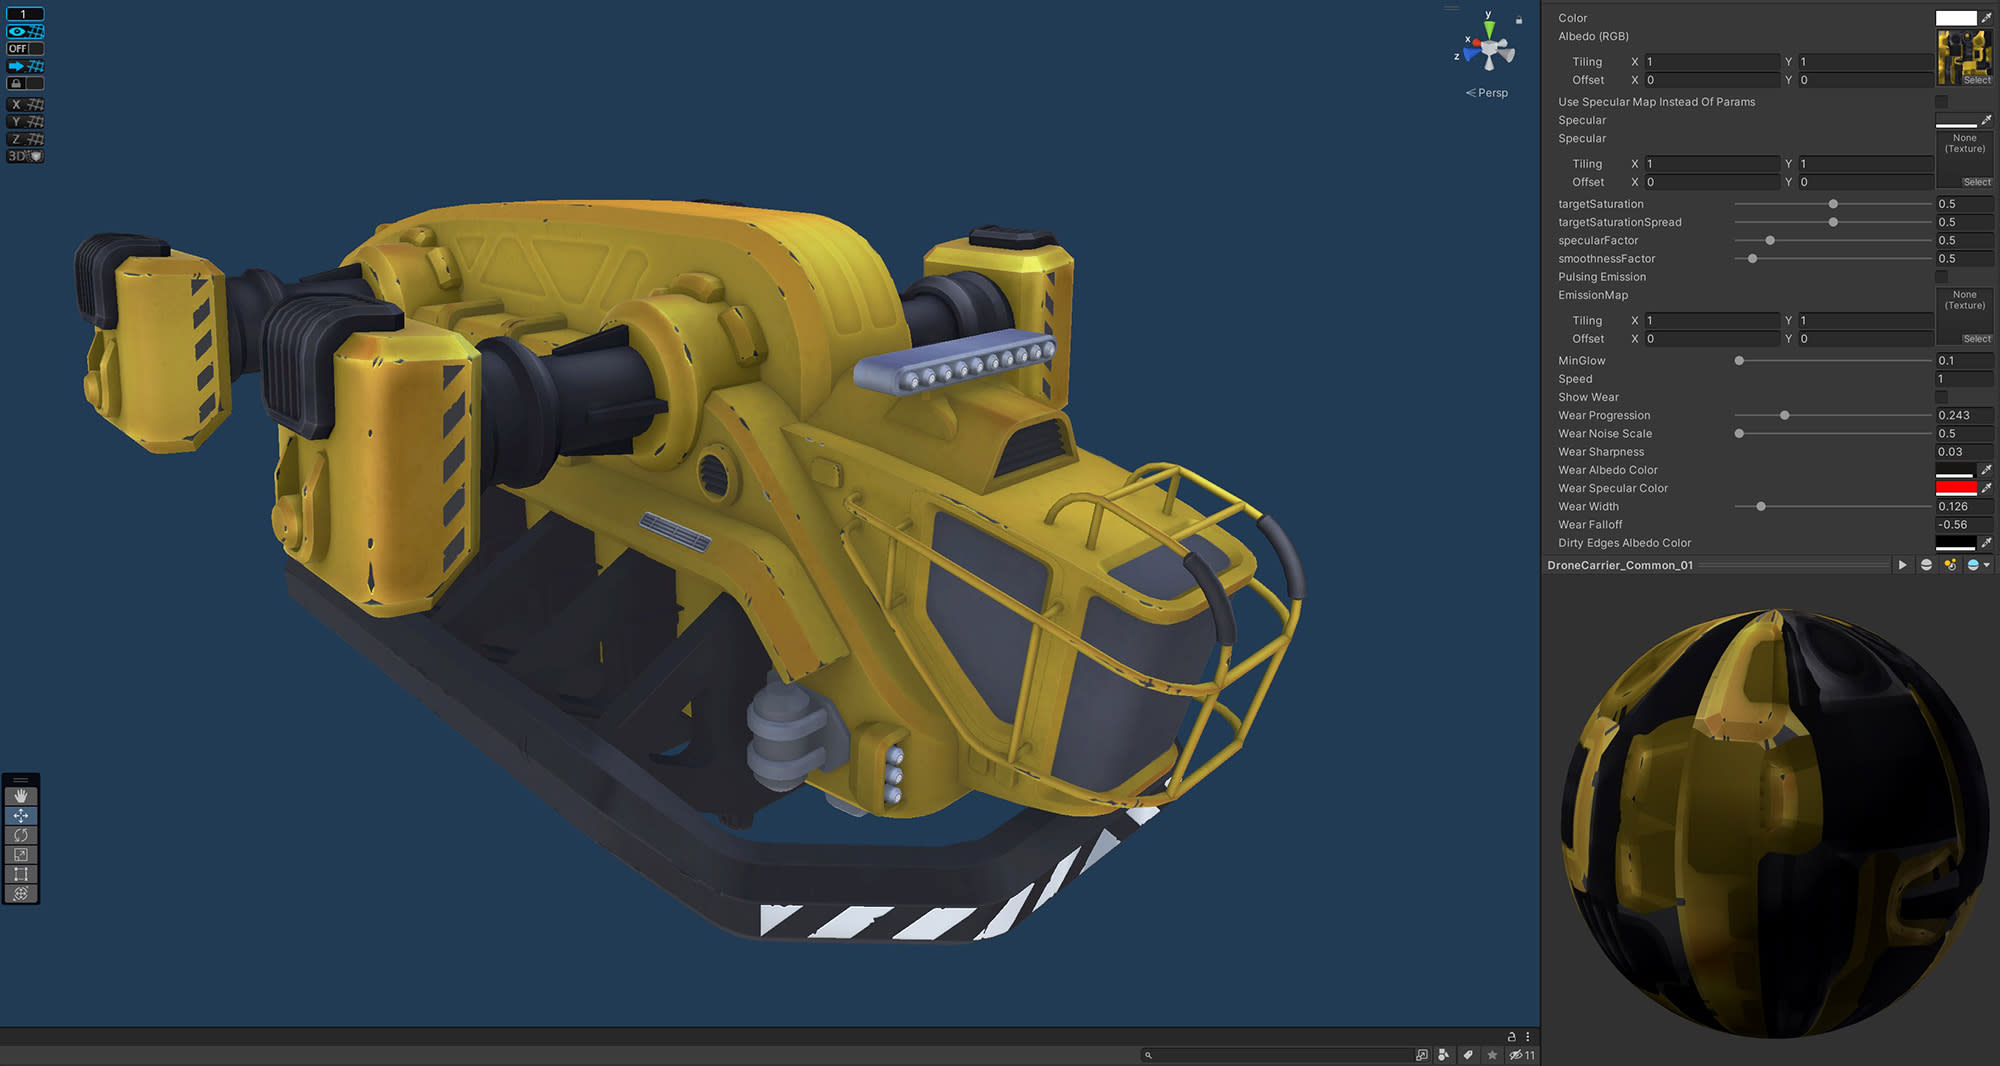Enable the Pulsing Emission checkbox
The image size is (2000, 1066).
tap(1942, 277)
